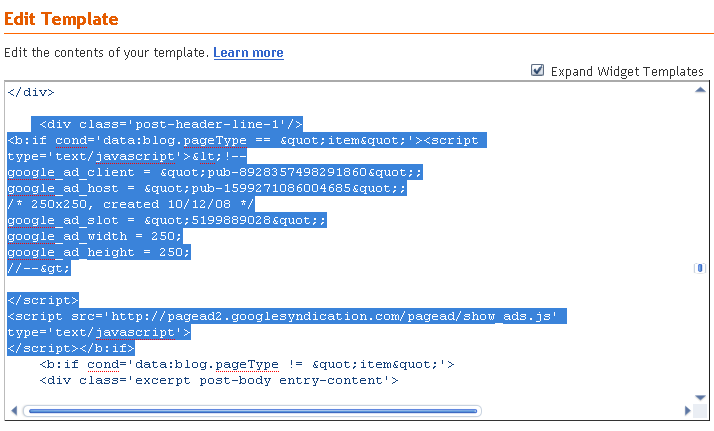714x431 pixels.
Task: Click the horizontal scrollbar left arrow
Action: click(x=14, y=411)
